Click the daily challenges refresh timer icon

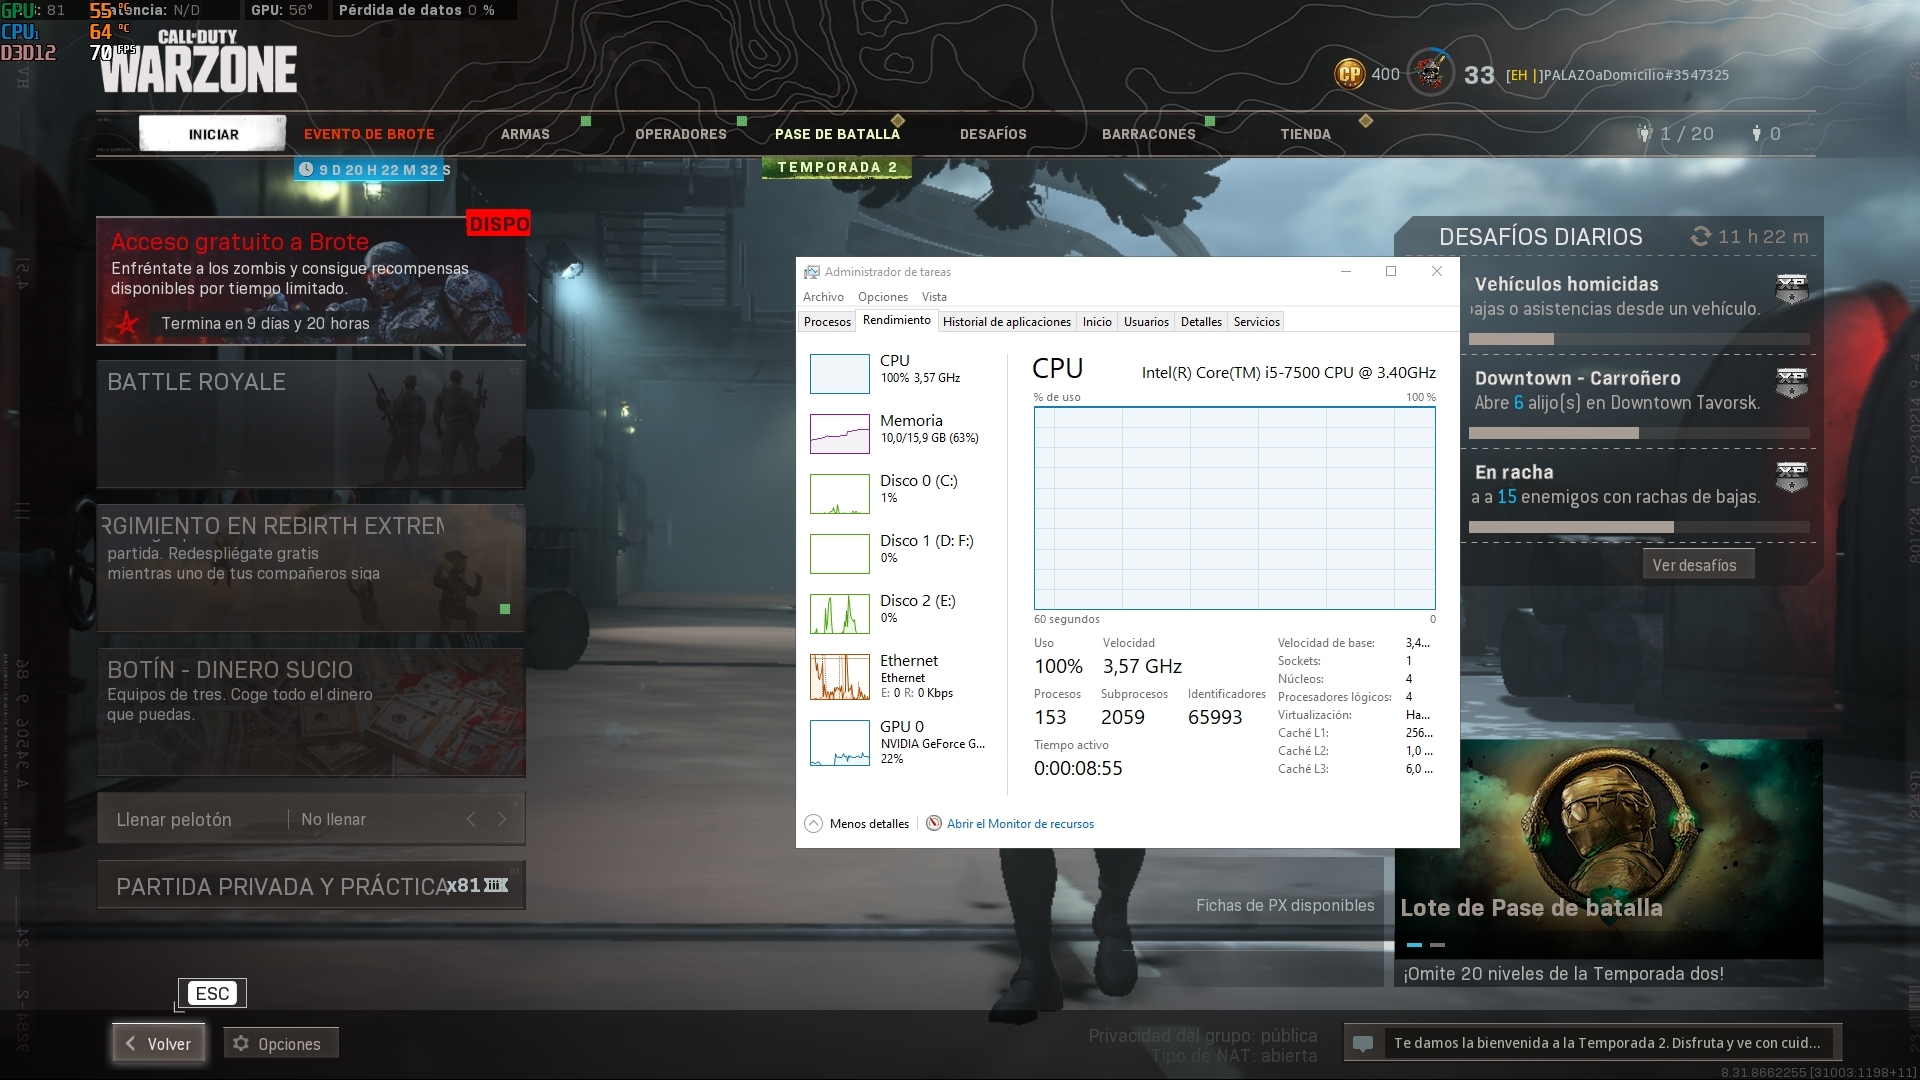click(x=1700, y=237)
